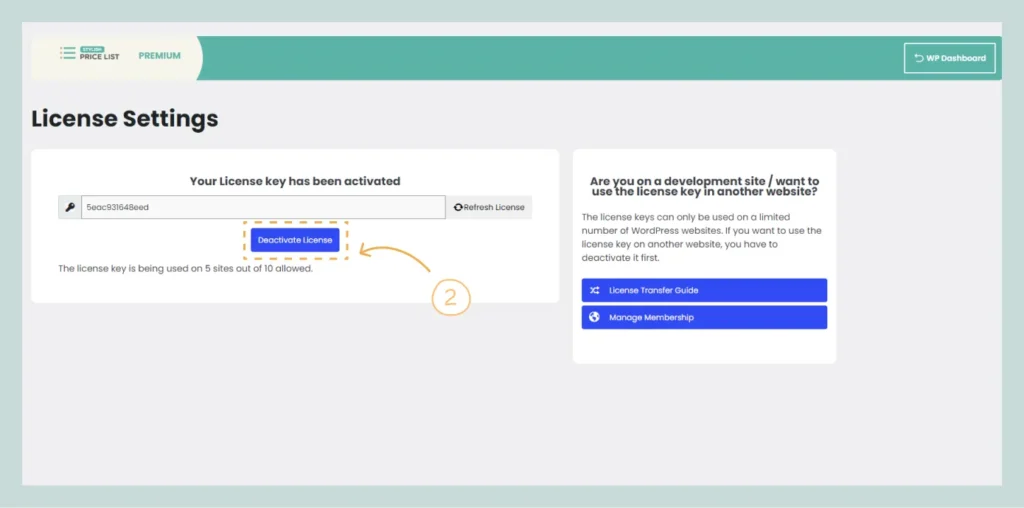Viewport: 1024px width, 508px height.
Task: Click the refresh icon next to Refresh License
Action: pyautogui.click(x=458, y=207)
